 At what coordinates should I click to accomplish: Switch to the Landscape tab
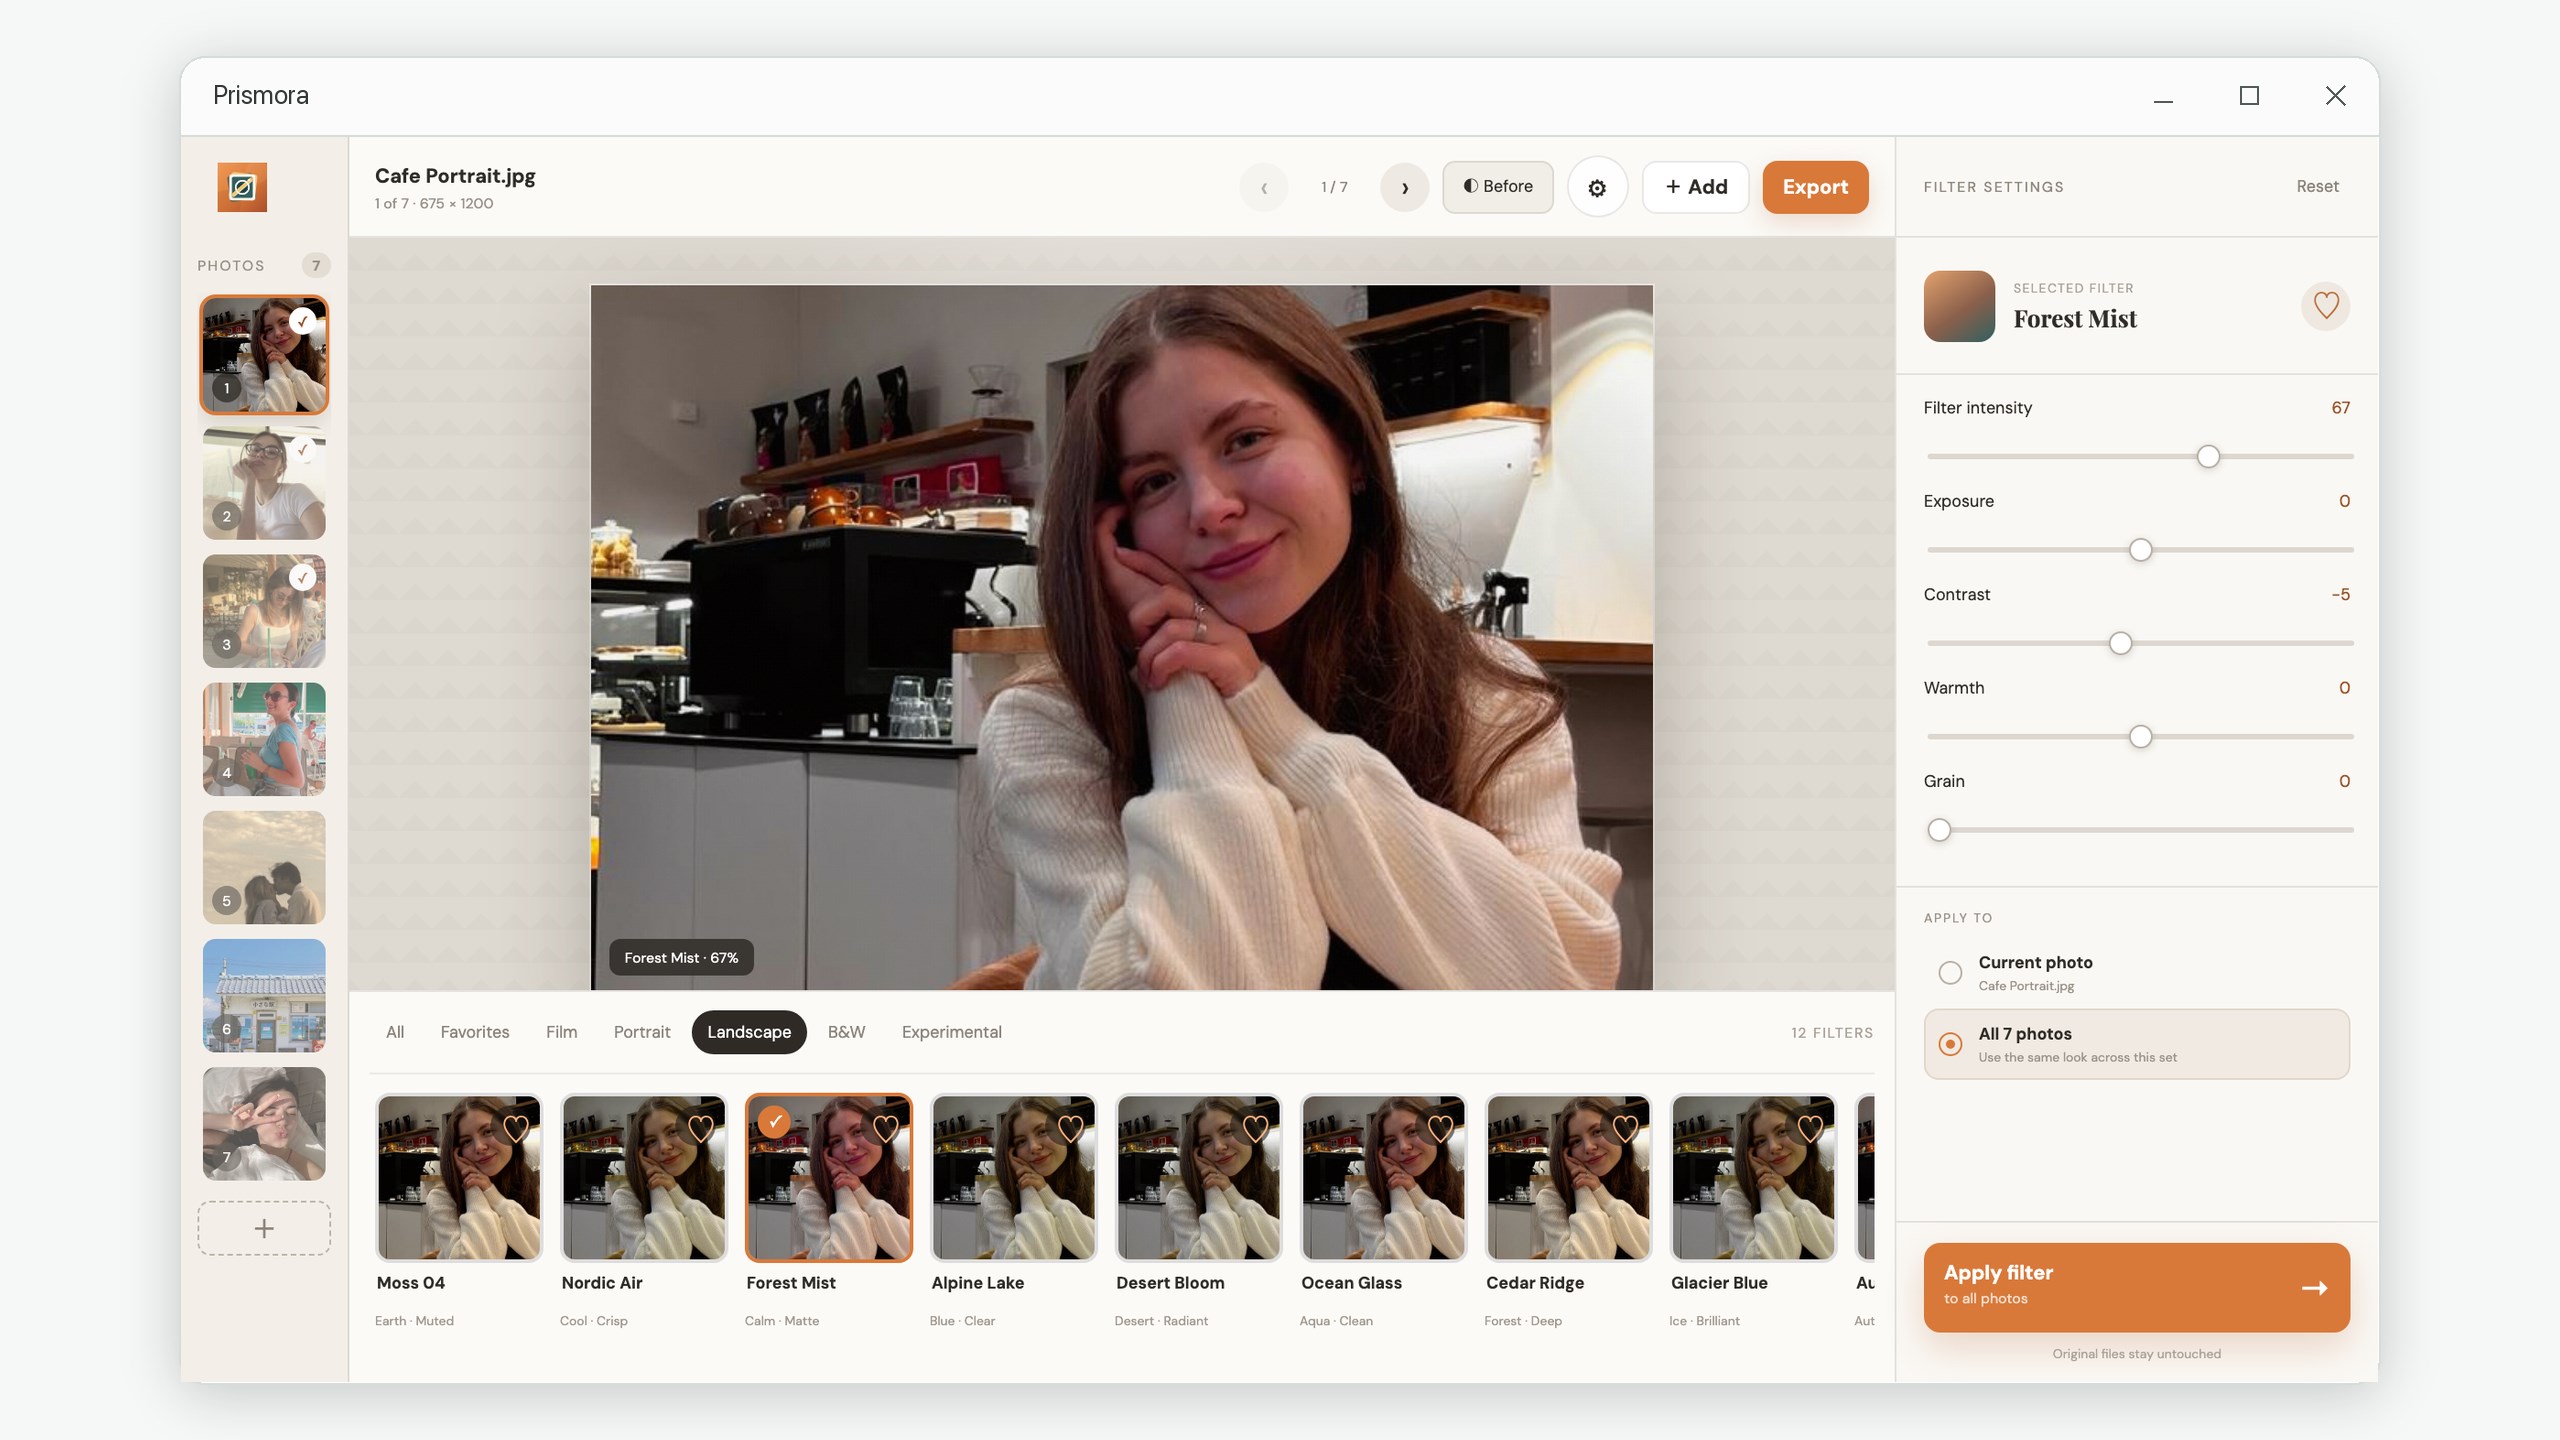749,1032
